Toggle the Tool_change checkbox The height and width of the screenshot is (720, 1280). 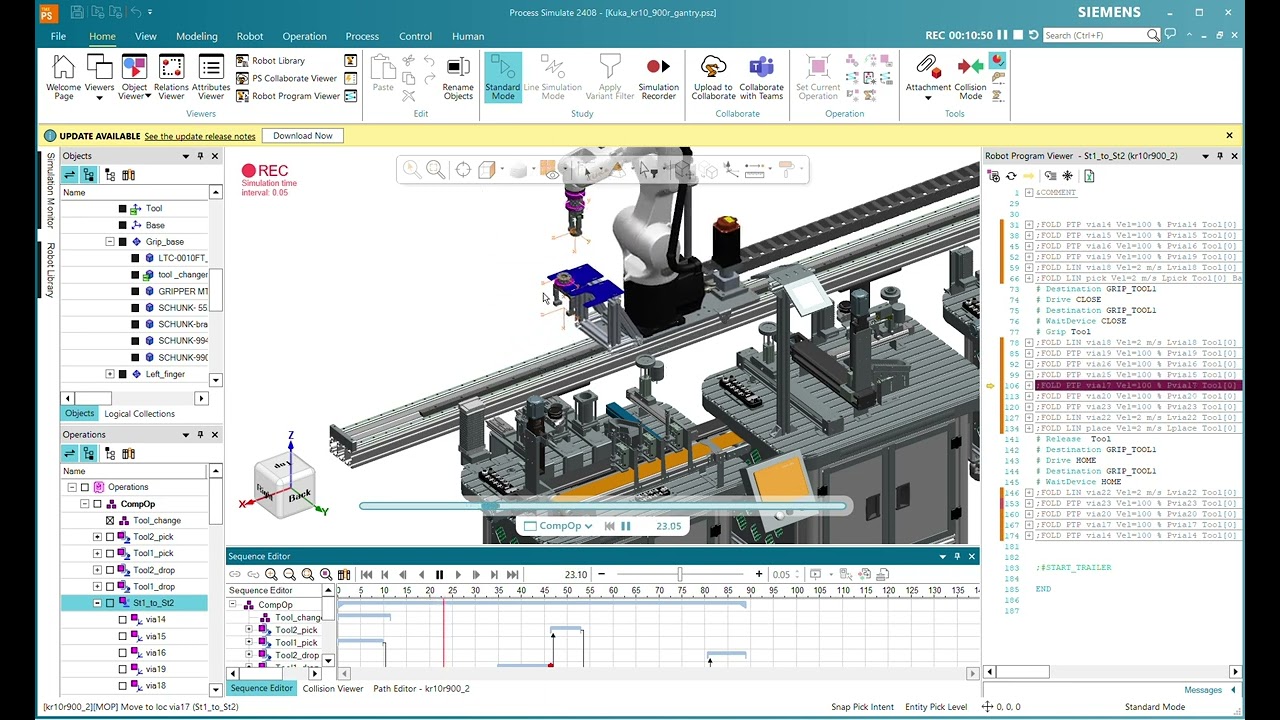coord(110,520)
